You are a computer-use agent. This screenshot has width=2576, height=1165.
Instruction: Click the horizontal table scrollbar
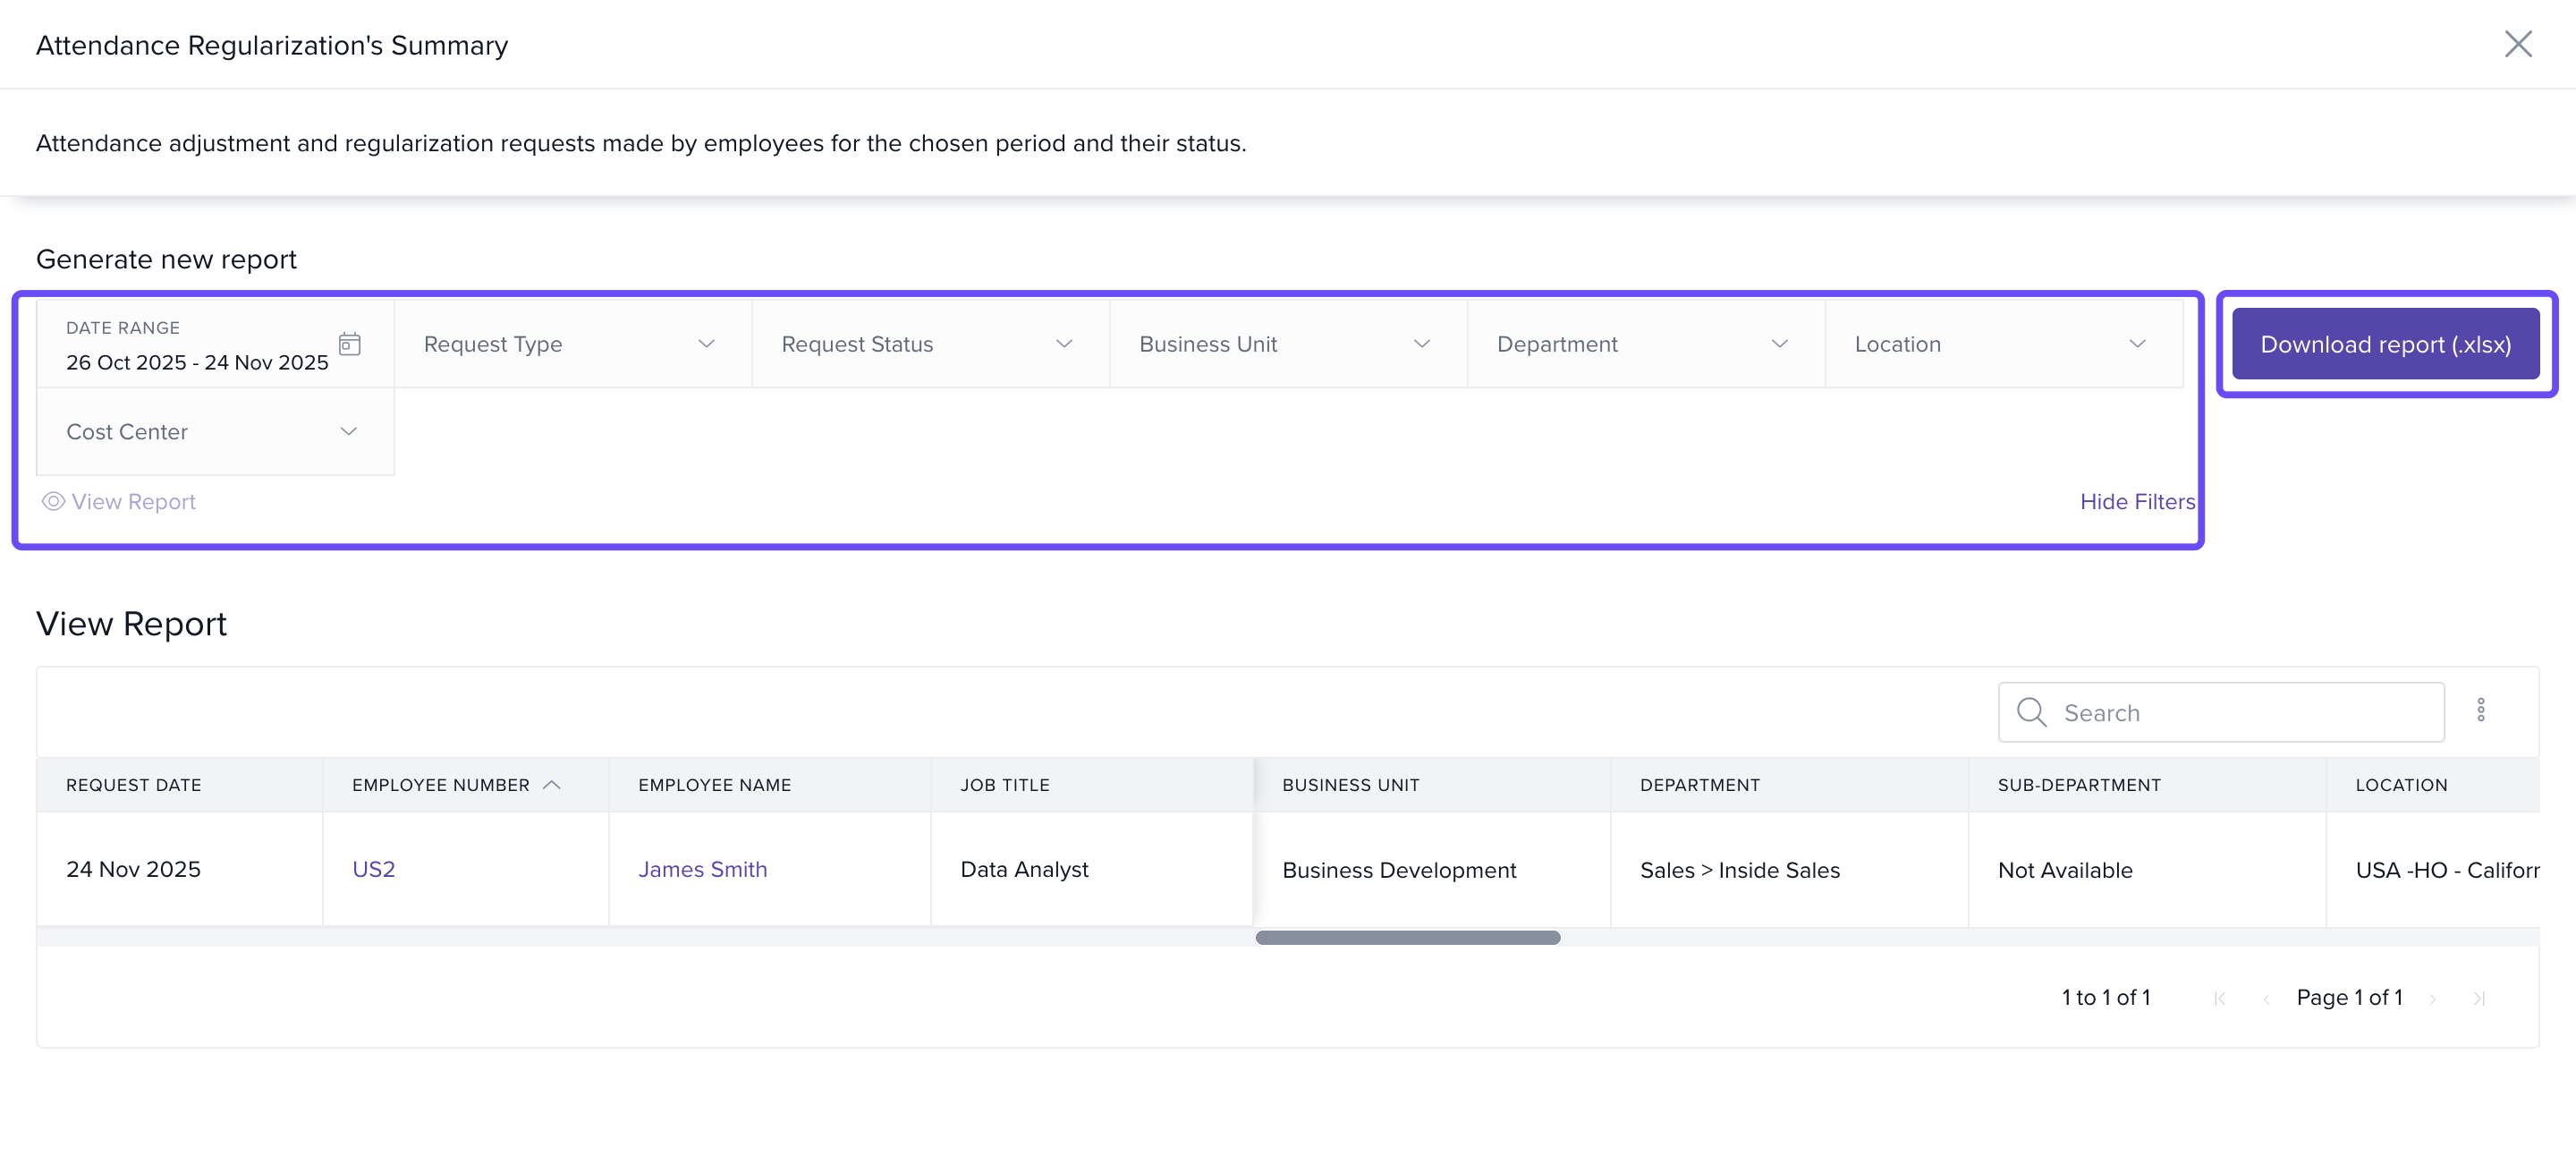click(x=1407, y=937)
